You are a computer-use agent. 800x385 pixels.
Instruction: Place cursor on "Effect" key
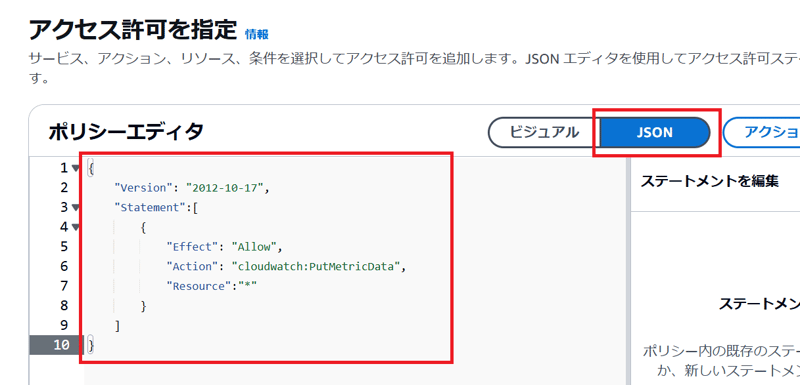point(193,247)
